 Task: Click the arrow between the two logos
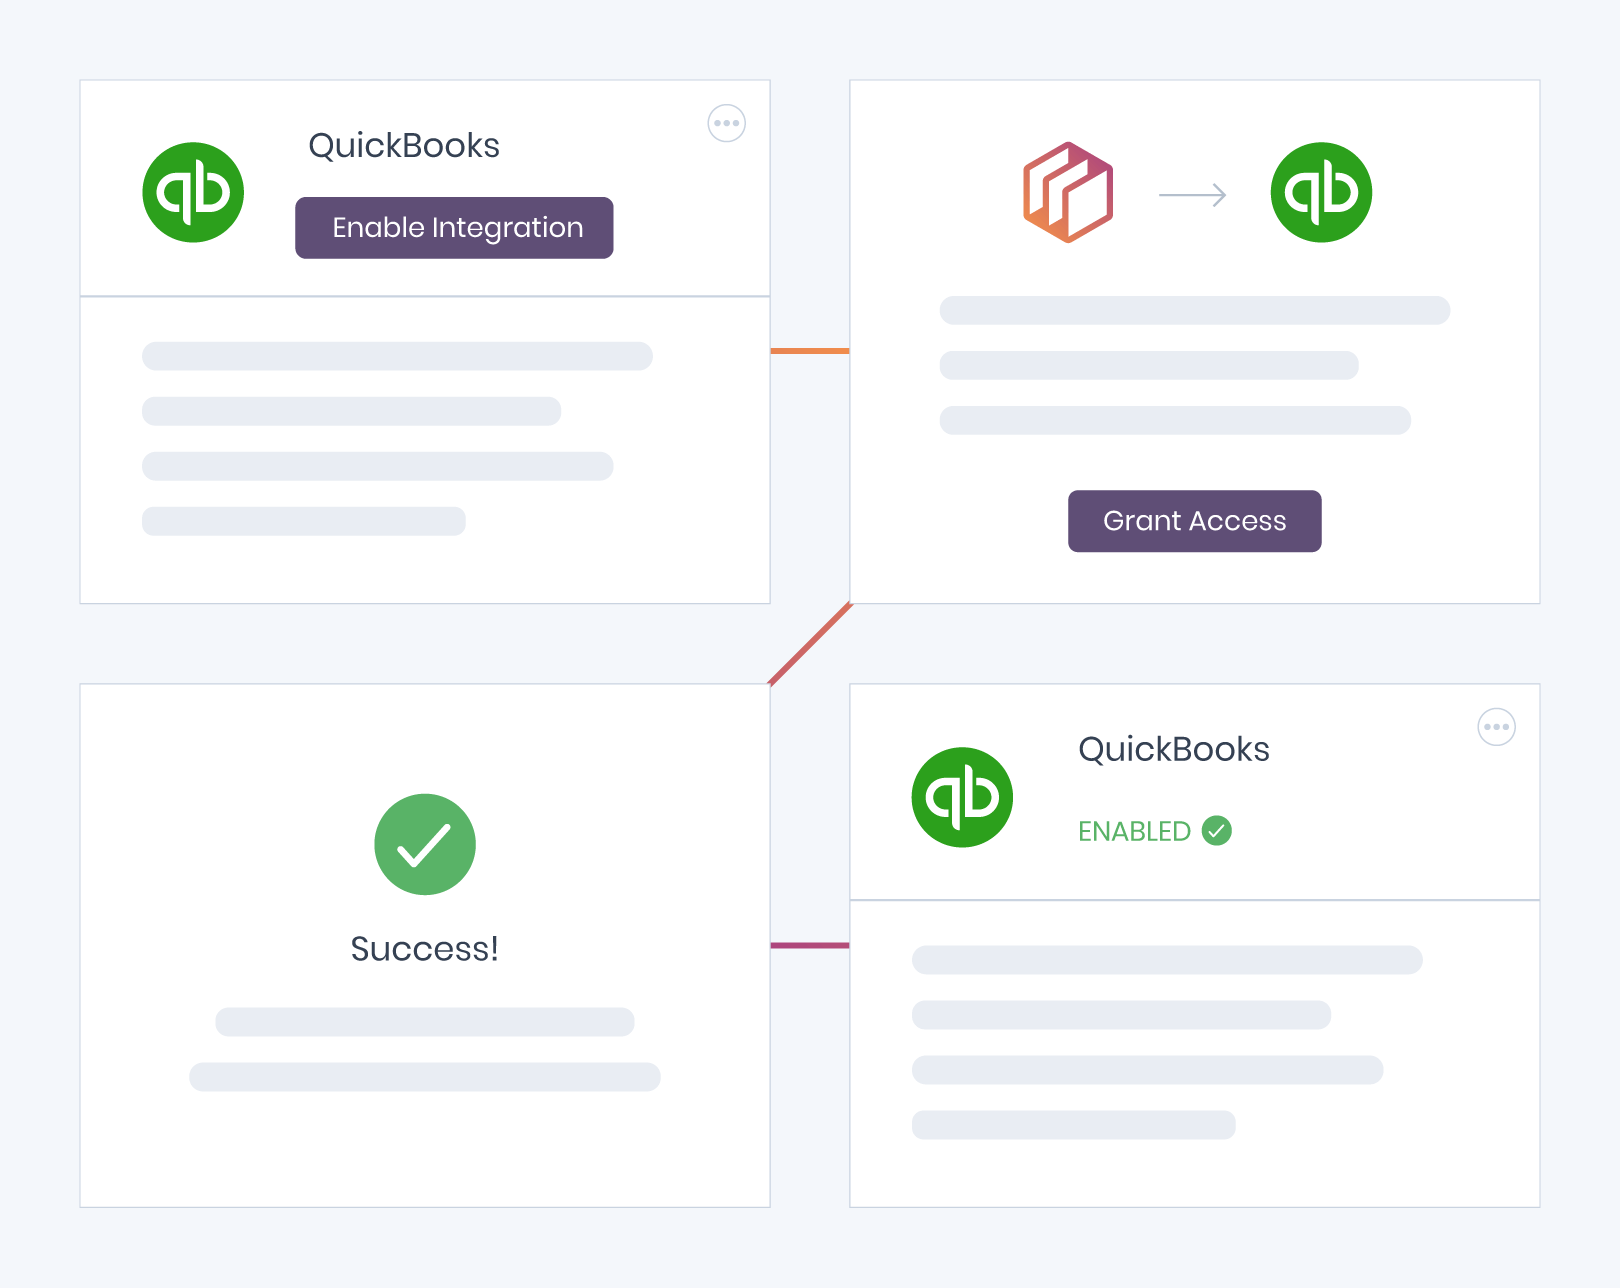coord(1192,195)
